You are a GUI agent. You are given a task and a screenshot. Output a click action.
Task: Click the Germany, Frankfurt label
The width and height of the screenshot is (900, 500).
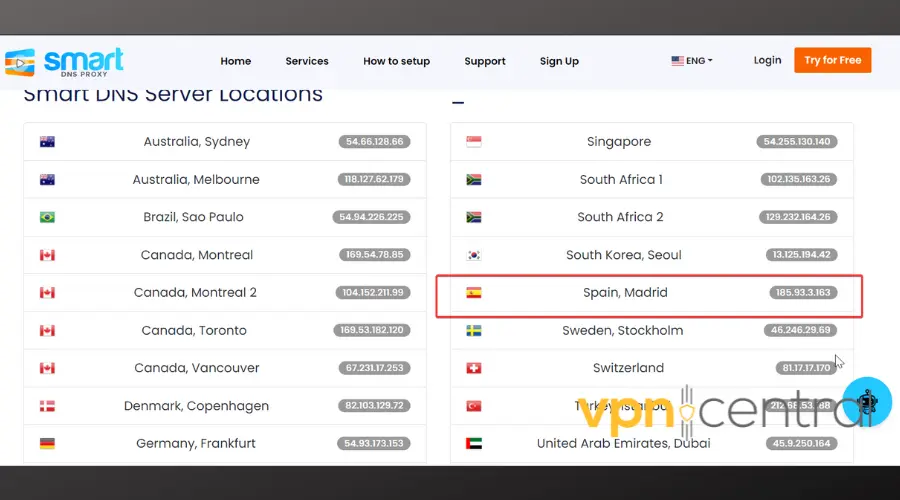click(x=196, y=444)
